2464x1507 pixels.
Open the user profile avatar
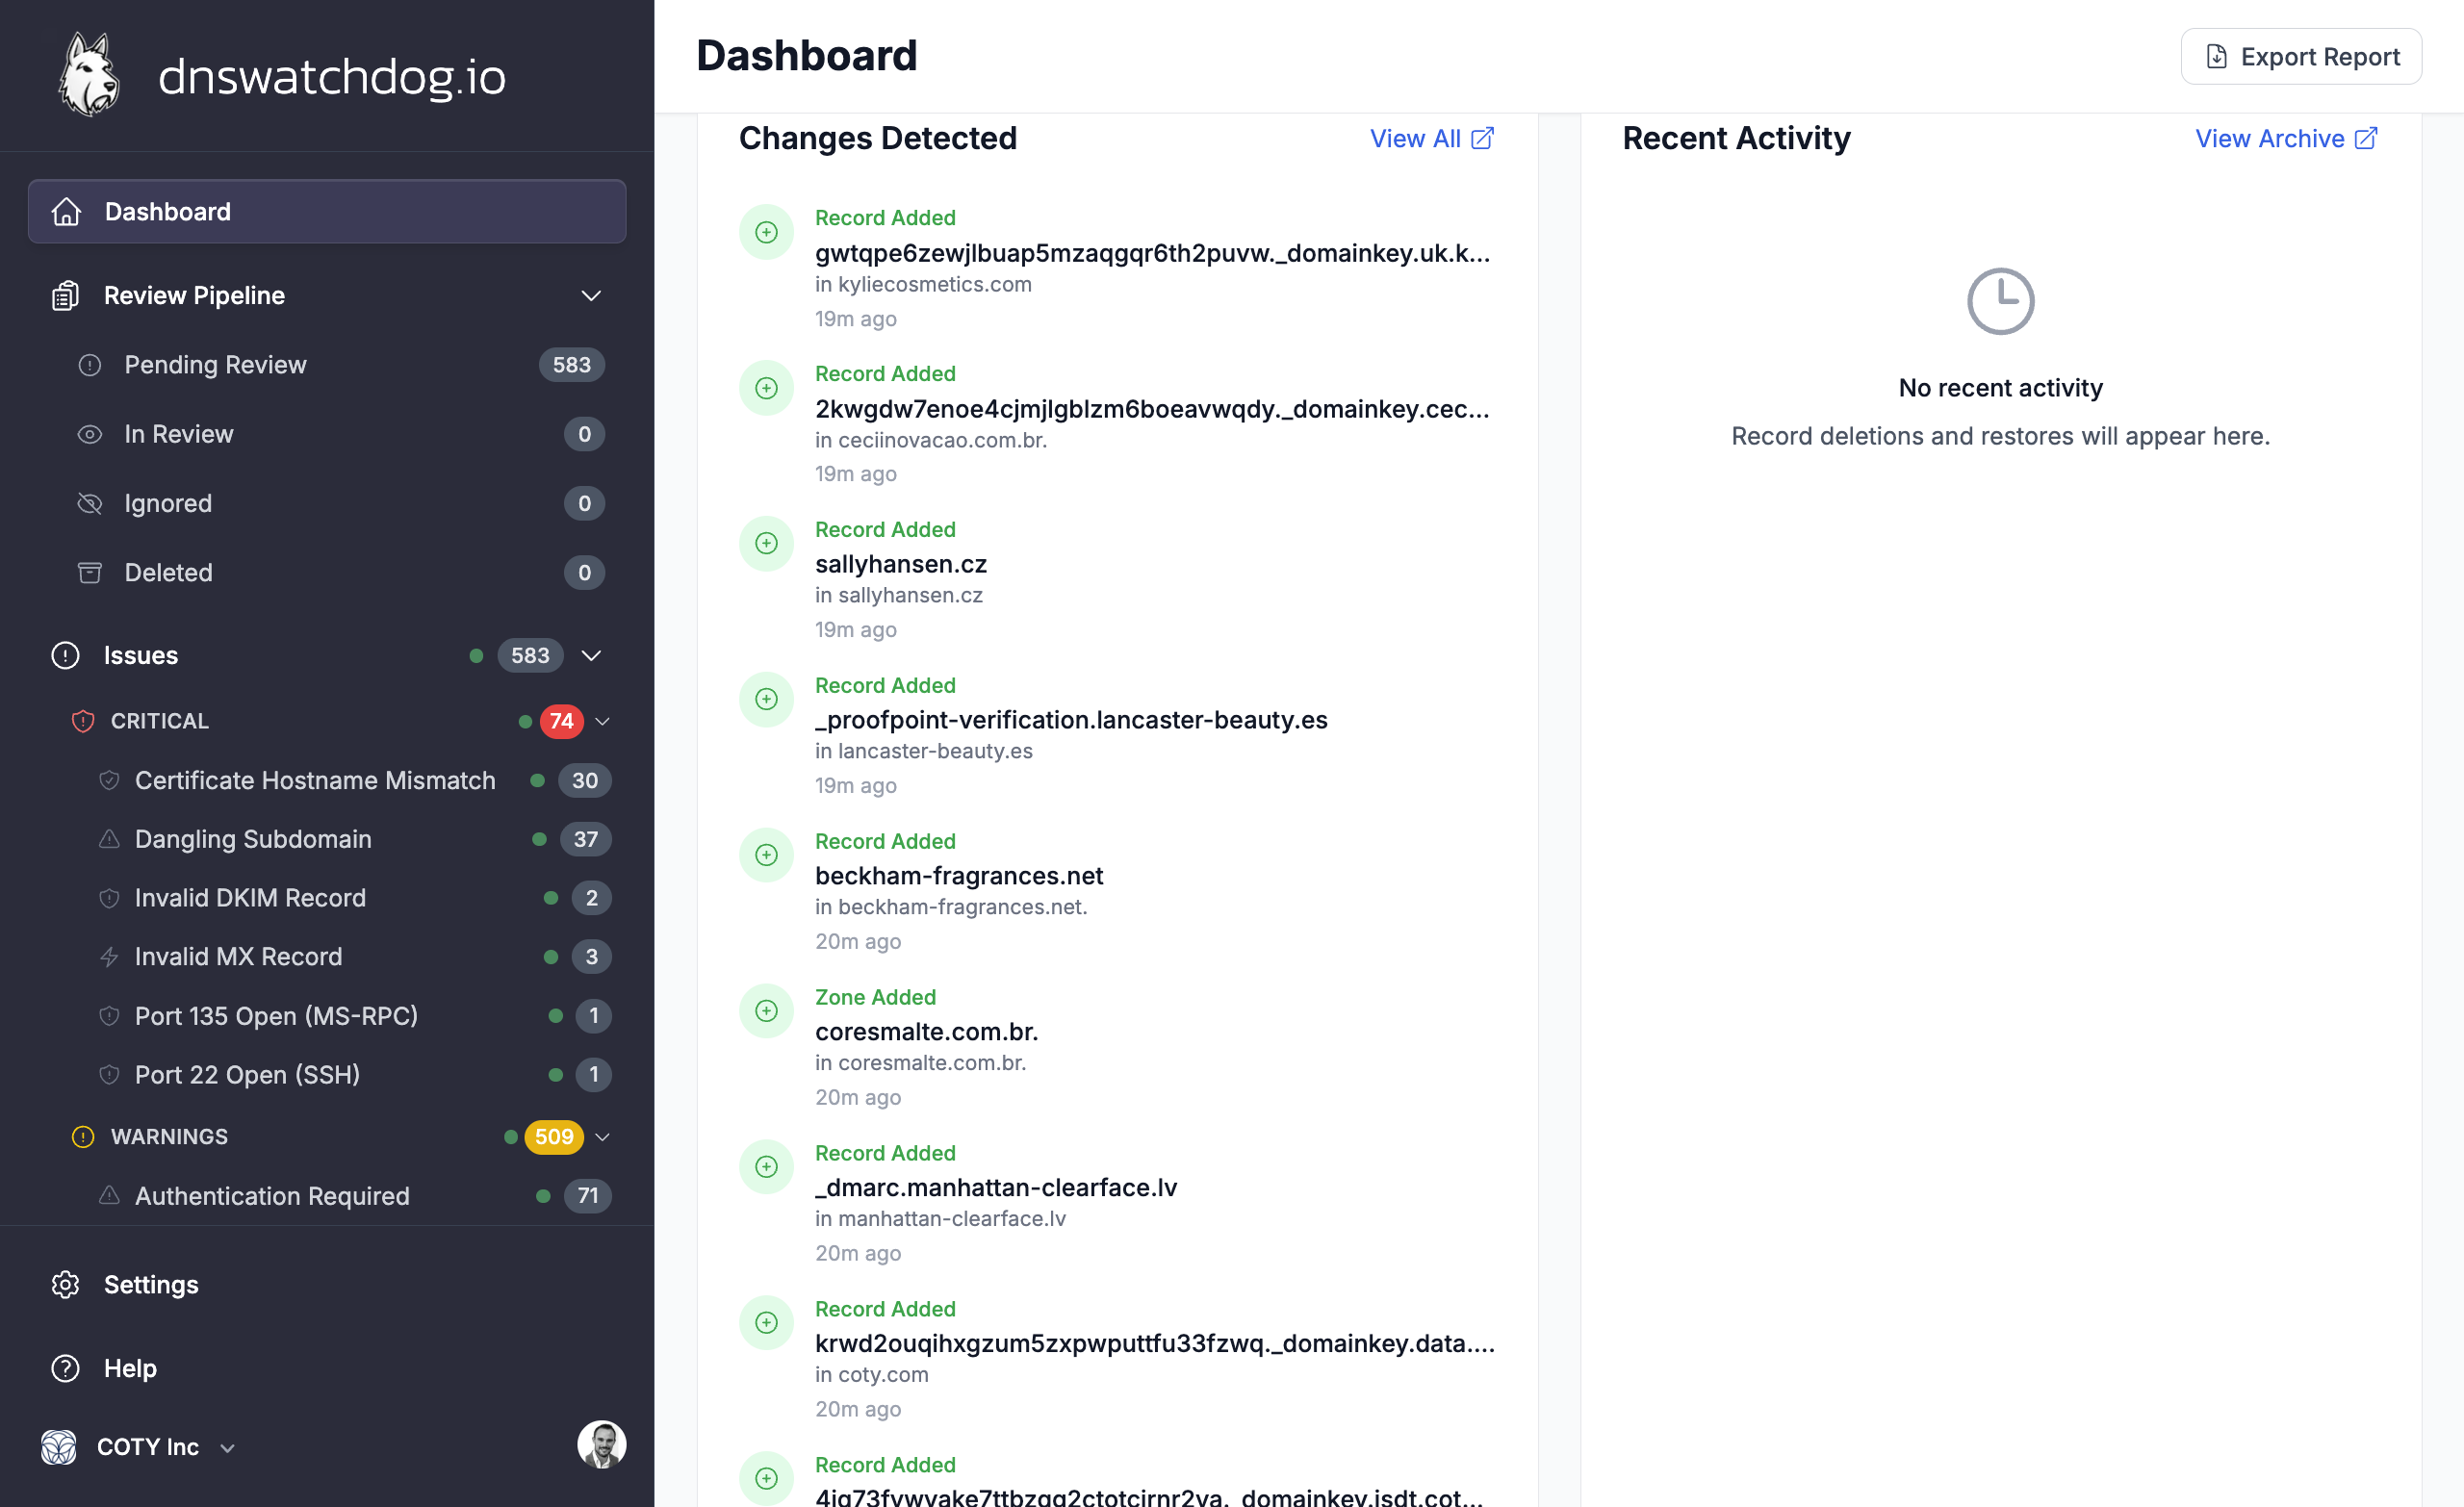[602, 1445]
